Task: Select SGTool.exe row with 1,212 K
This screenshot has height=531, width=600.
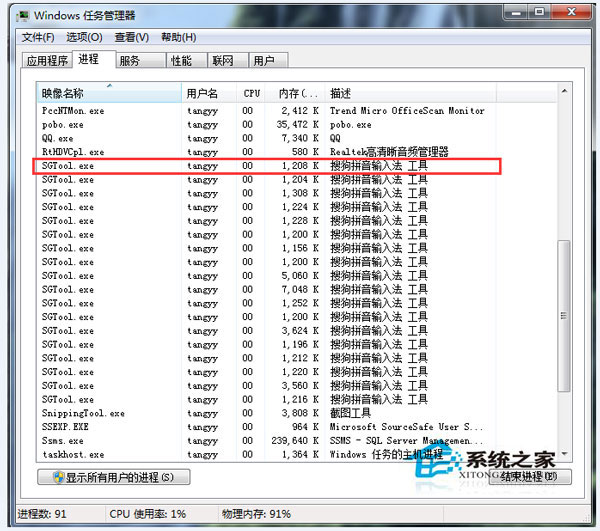Action: click(x=267, y=358)
